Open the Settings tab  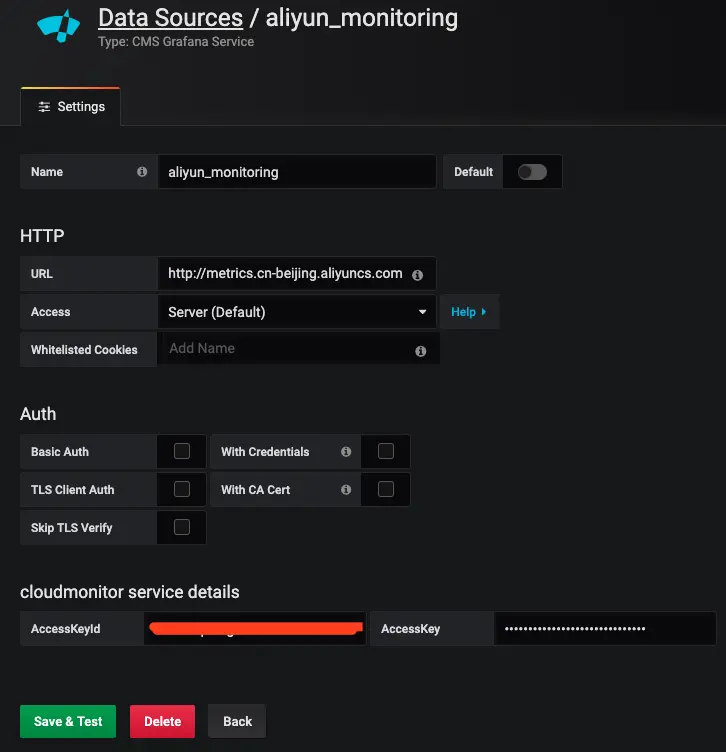click(71, 106)
